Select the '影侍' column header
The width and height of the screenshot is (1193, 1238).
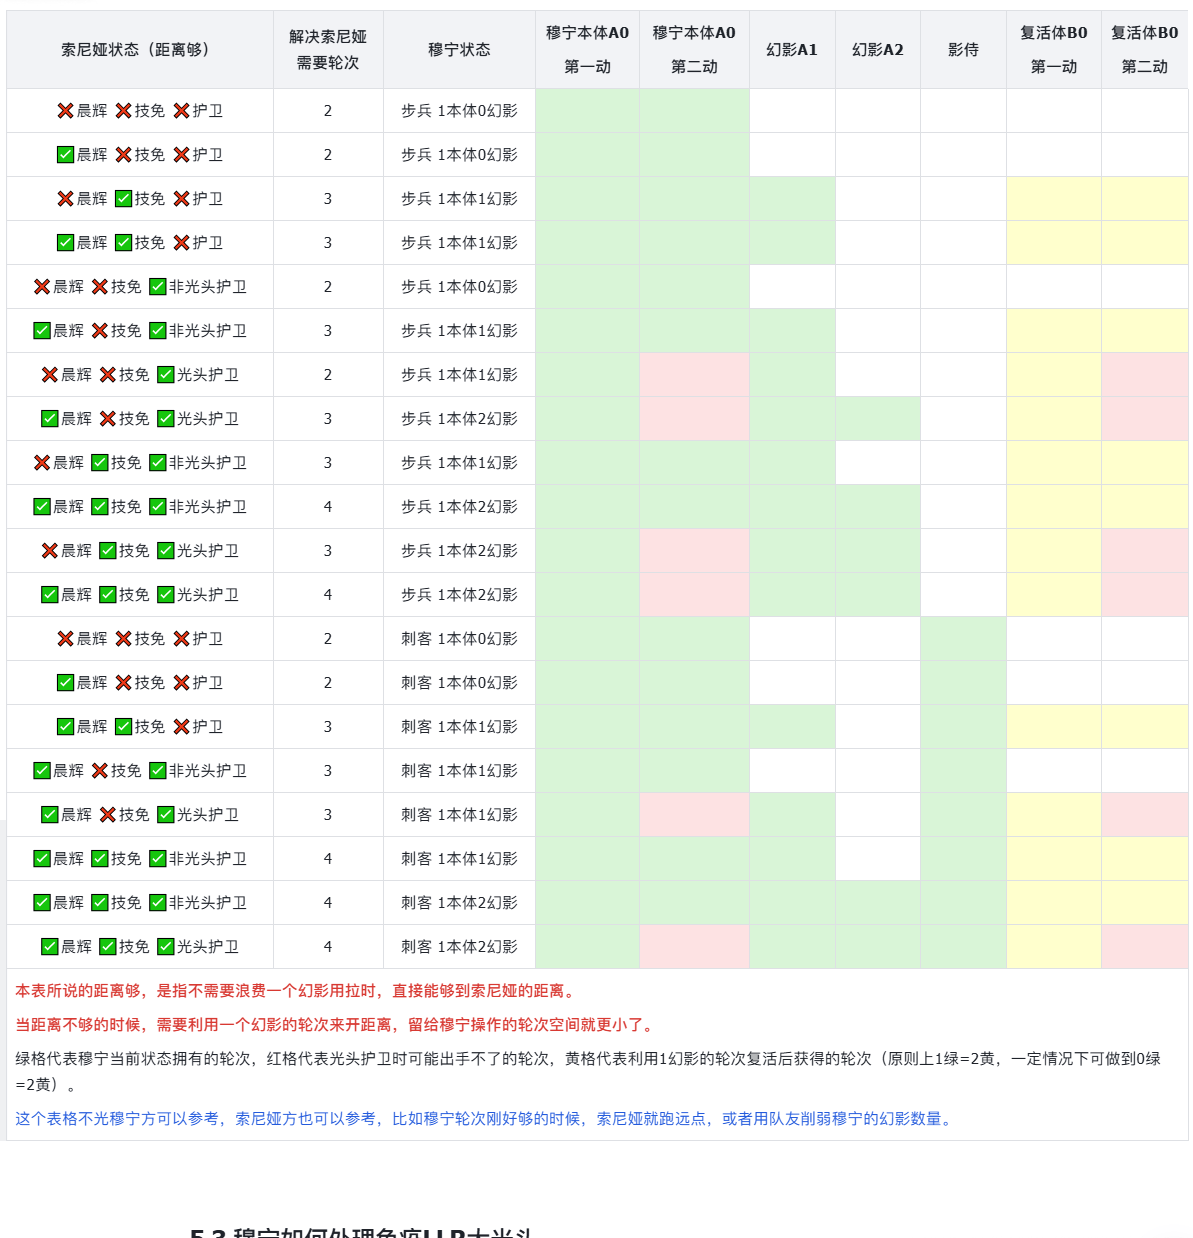click(963, 50)
